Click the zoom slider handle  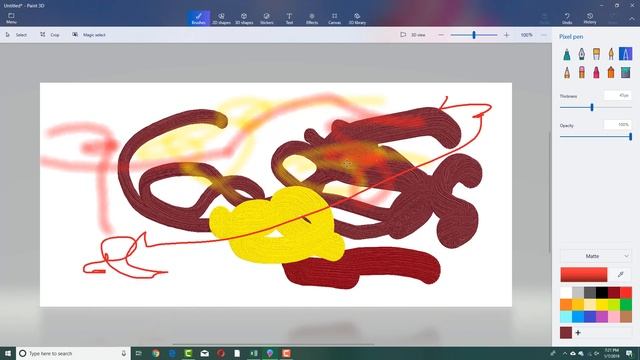[x=474, y=35]
